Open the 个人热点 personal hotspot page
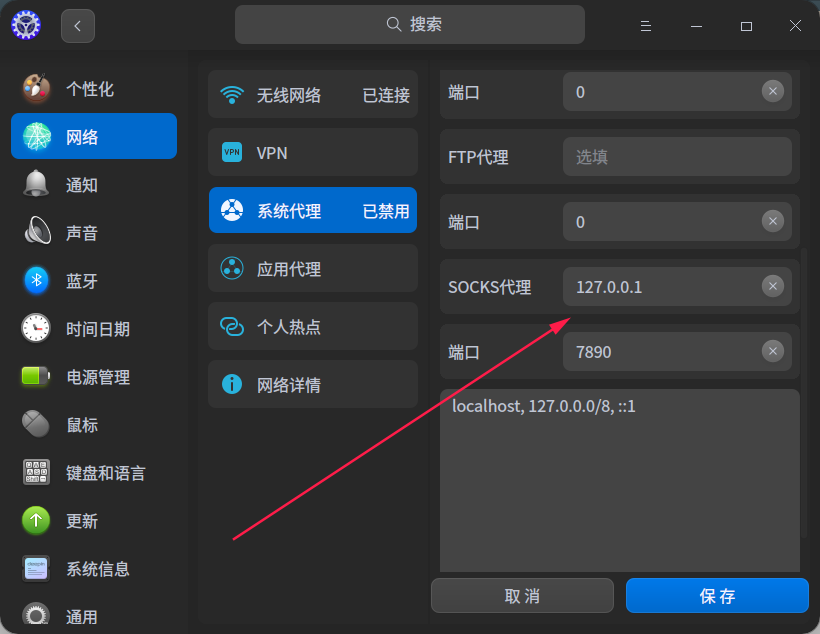 pyautogui.click(x=312, y=326)
